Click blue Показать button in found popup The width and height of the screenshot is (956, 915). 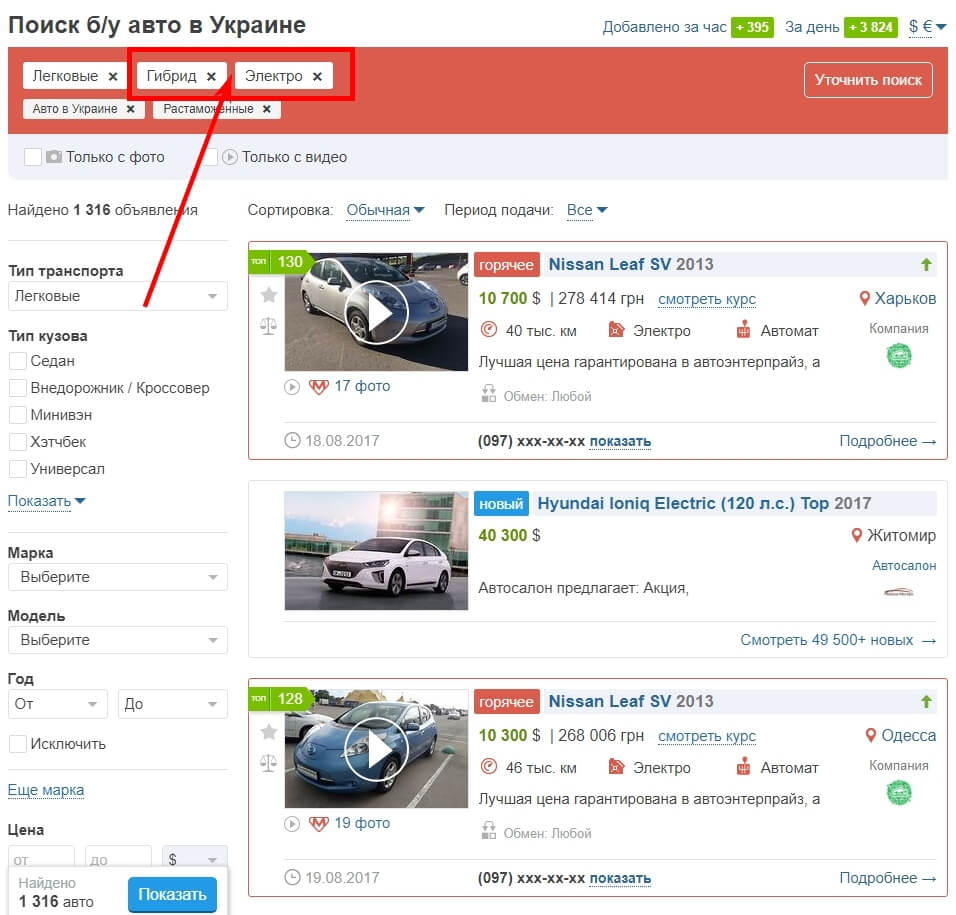point(173,894)
